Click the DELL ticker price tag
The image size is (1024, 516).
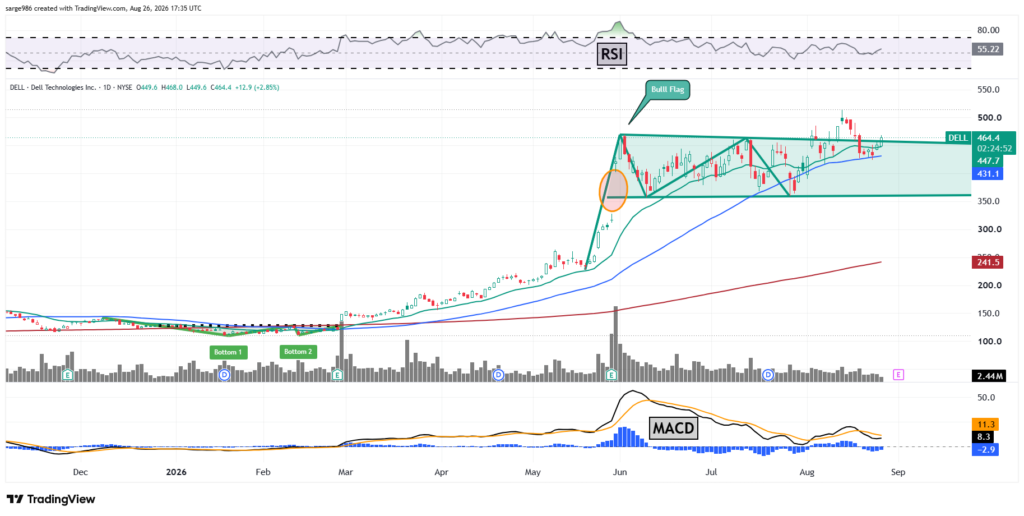[x=957, y=138]
